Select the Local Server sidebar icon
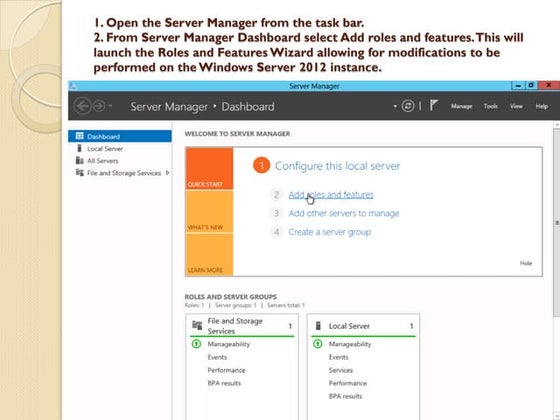The height and width of the screenshot is (420, 560). (x=79, y=149)
